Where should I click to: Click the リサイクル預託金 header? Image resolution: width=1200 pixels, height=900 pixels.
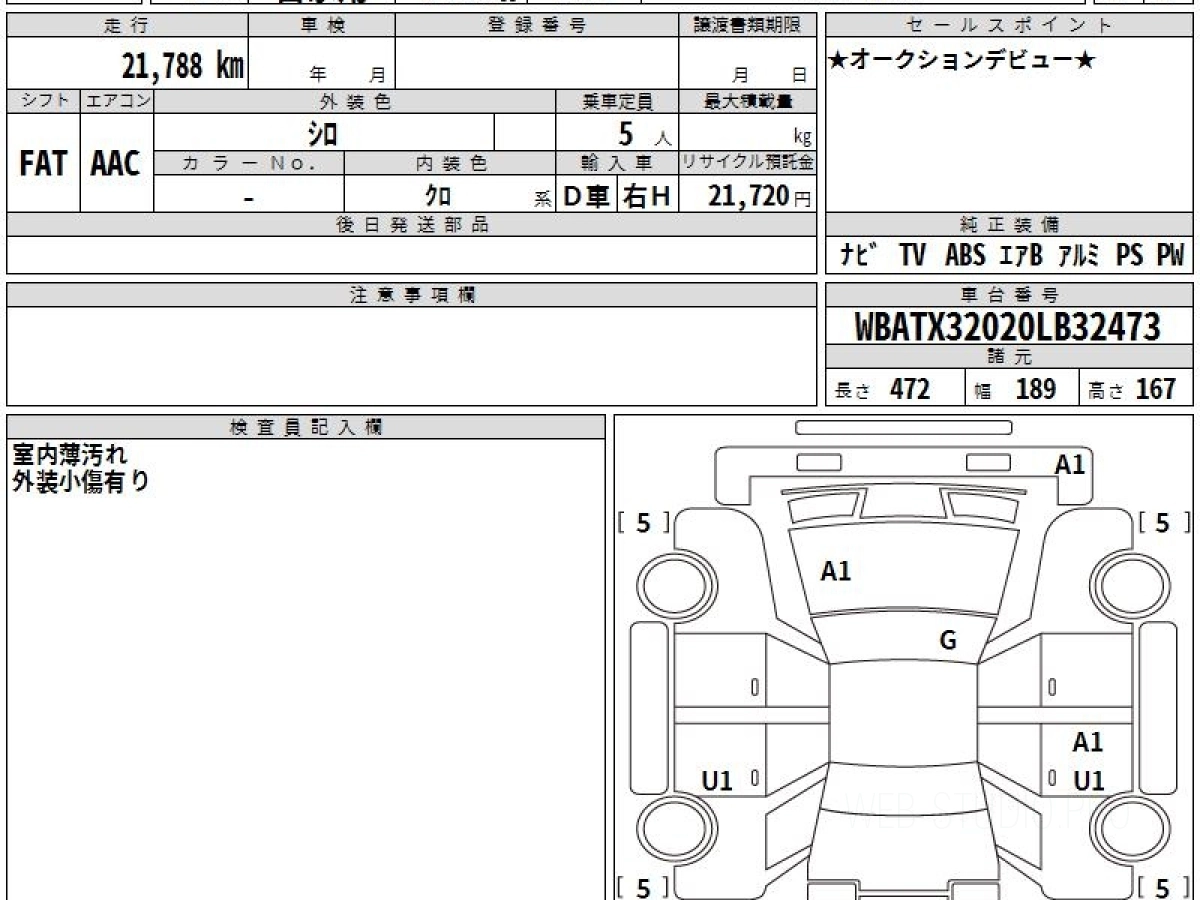pos(748,162)
